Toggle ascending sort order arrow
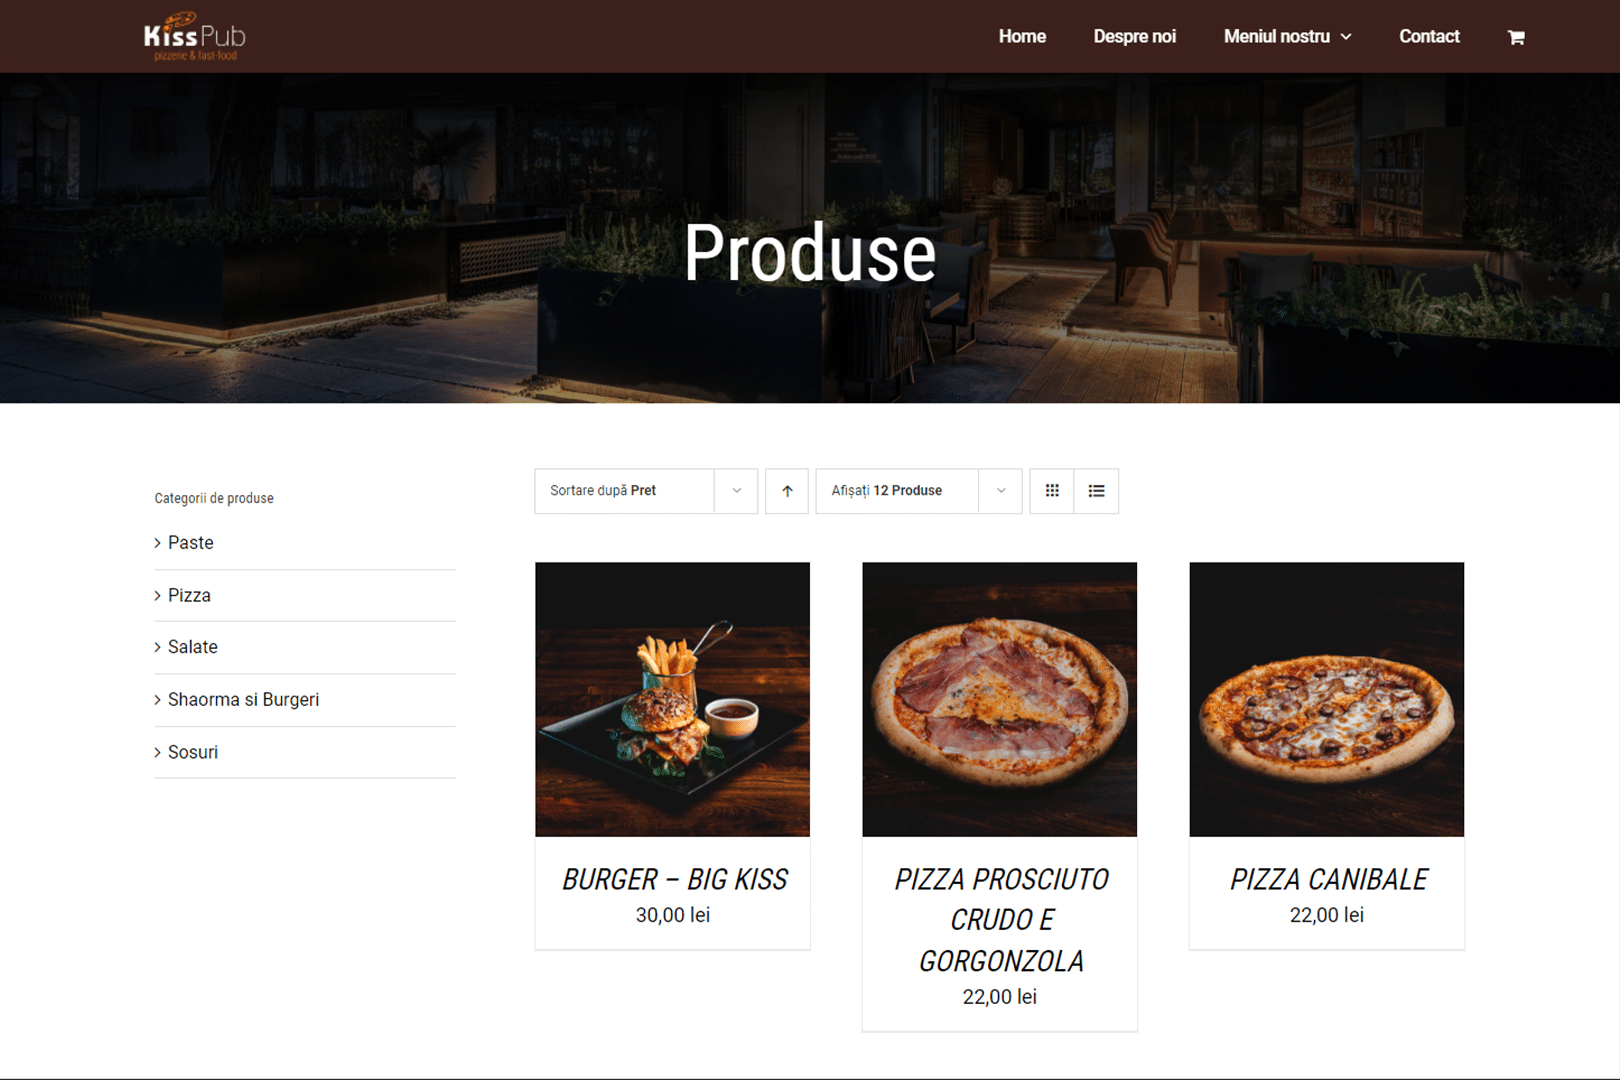 pyautogui.click(x=787, y=491)
